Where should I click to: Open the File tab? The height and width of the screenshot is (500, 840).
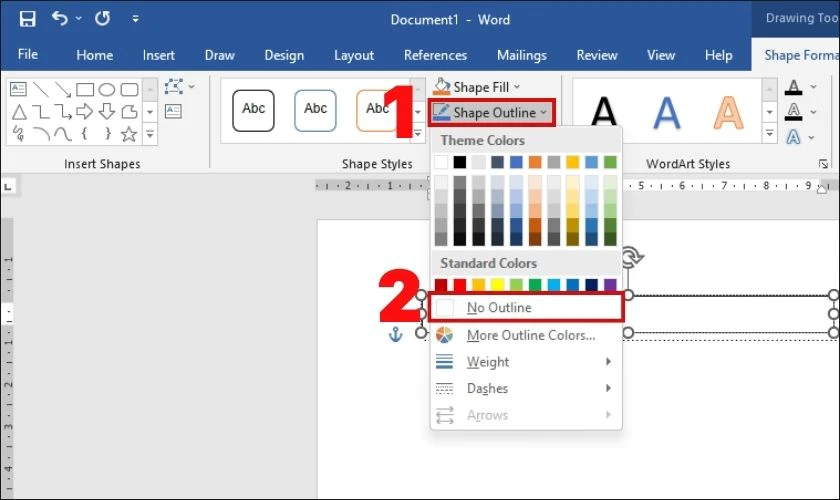point(27,55)
